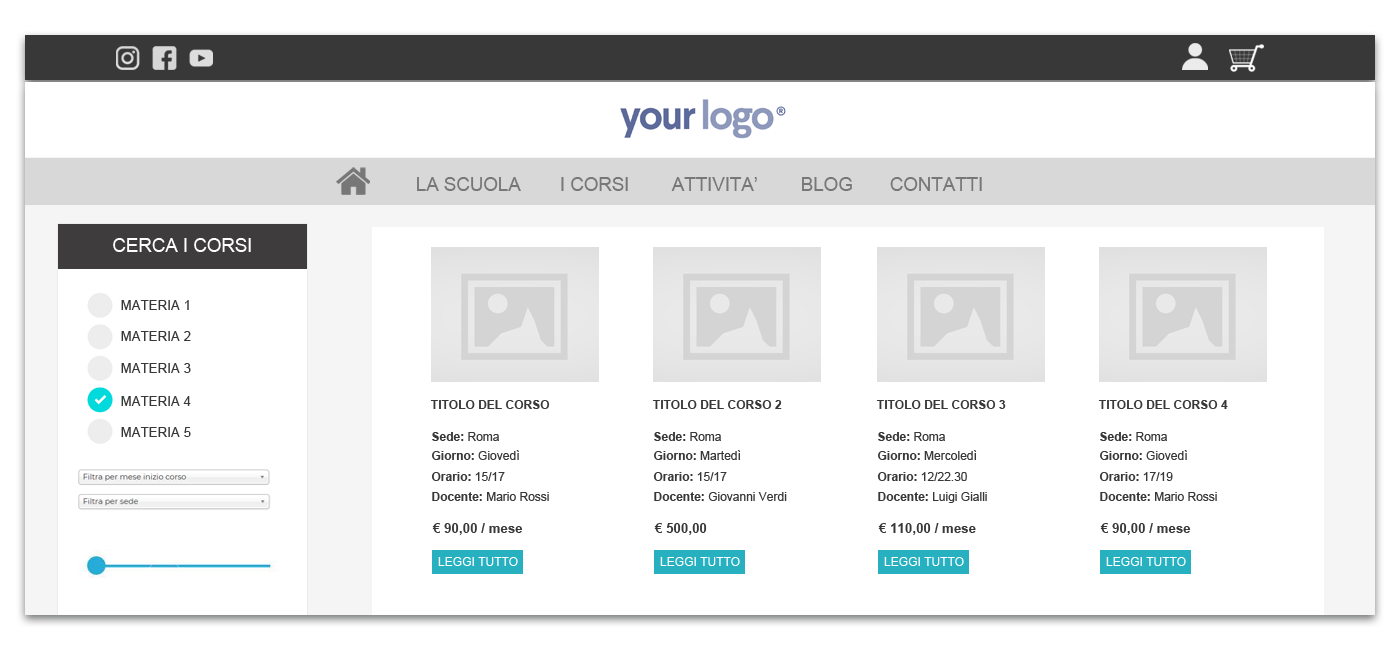Screen dimensions: 1400x650
Task: Click the 'TITOLO DEL CORSO 4' title
Action: (1163, 405)
